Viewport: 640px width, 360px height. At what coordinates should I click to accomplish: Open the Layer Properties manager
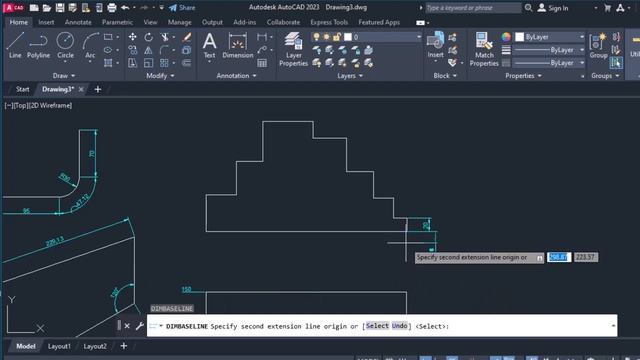tap(293, 49)
